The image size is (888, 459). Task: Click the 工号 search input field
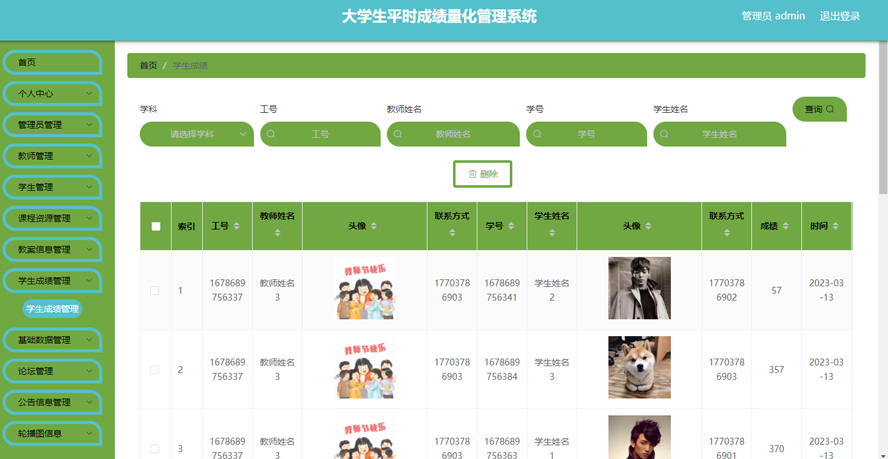320,134
